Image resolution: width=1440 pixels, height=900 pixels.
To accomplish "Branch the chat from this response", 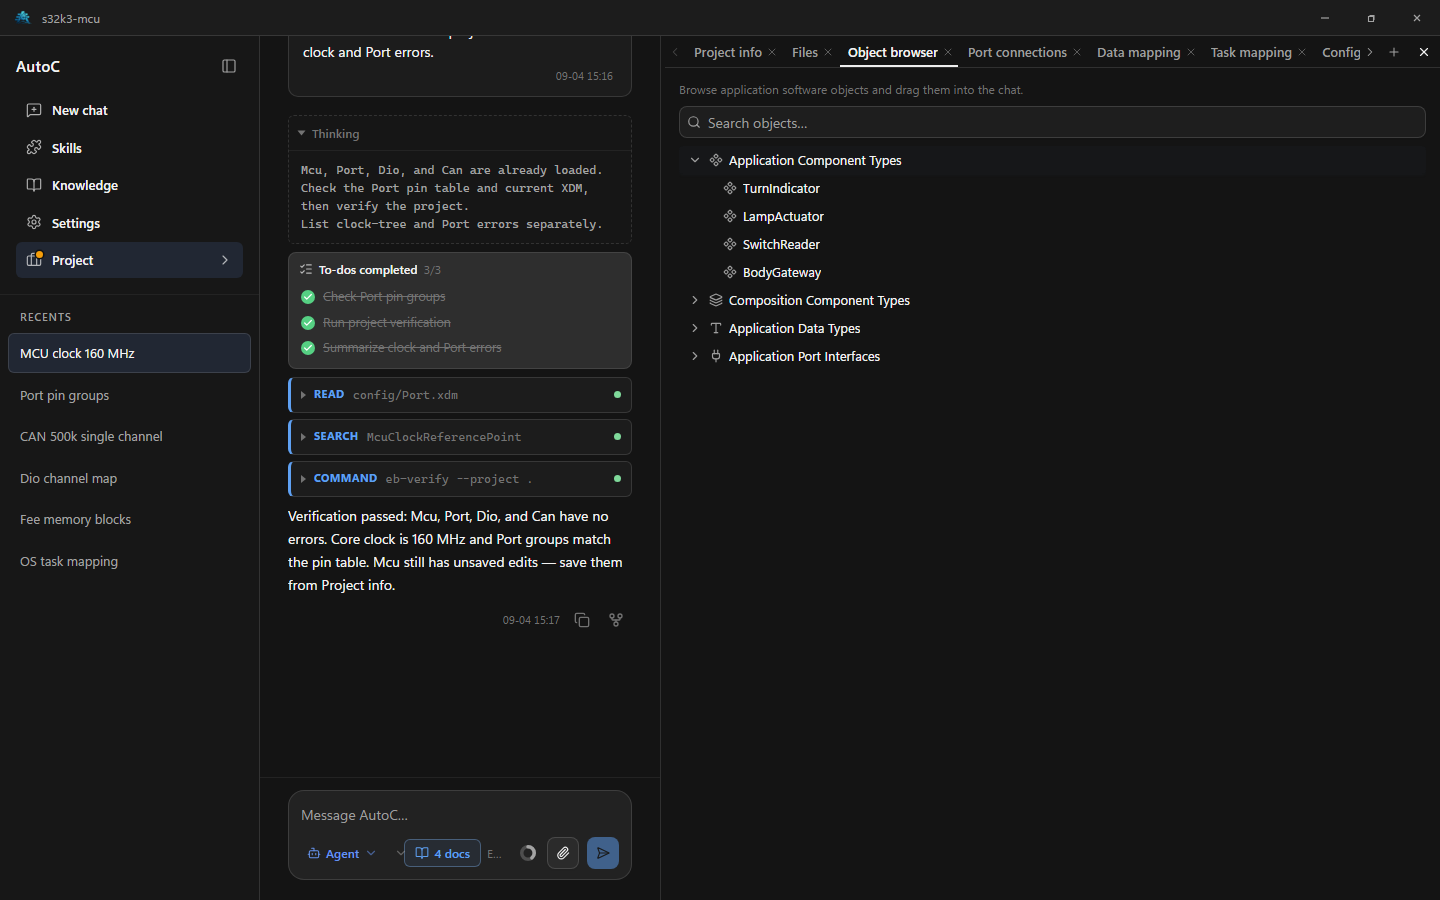I will click(616, 620).
